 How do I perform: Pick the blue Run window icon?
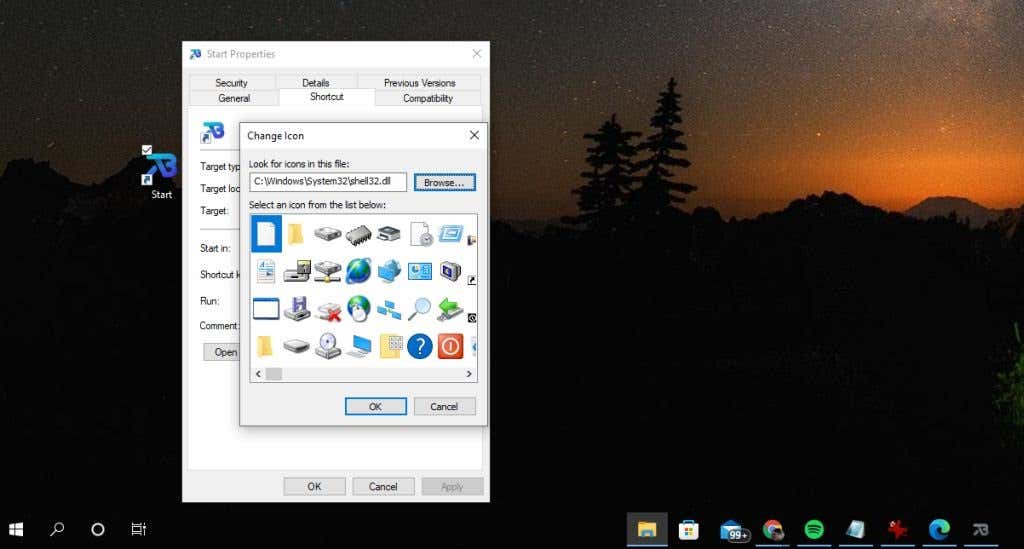451,233
